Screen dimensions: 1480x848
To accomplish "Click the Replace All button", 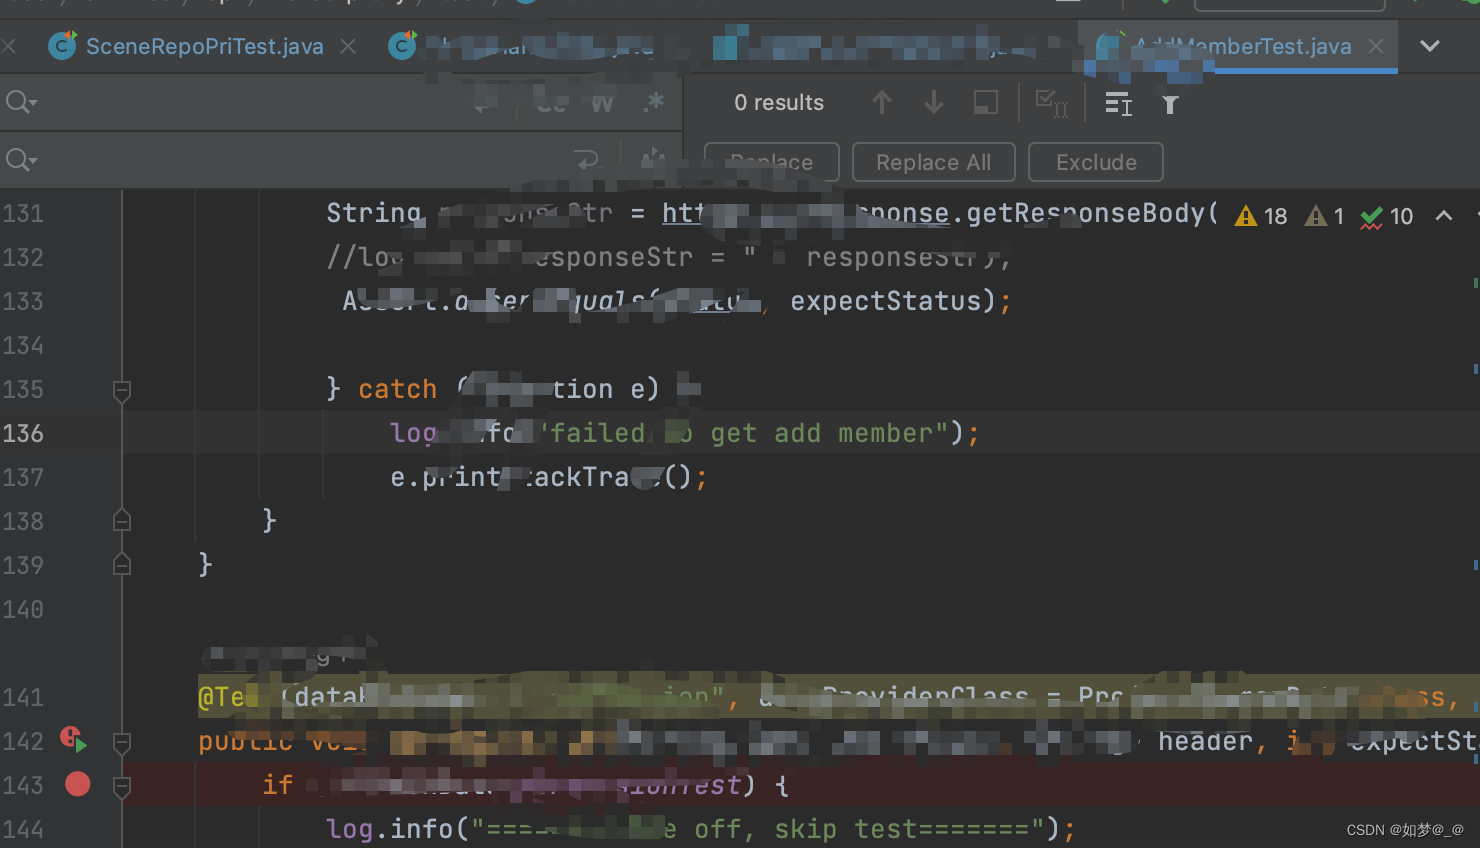I will pyautogui.click(x=933, y=162).
